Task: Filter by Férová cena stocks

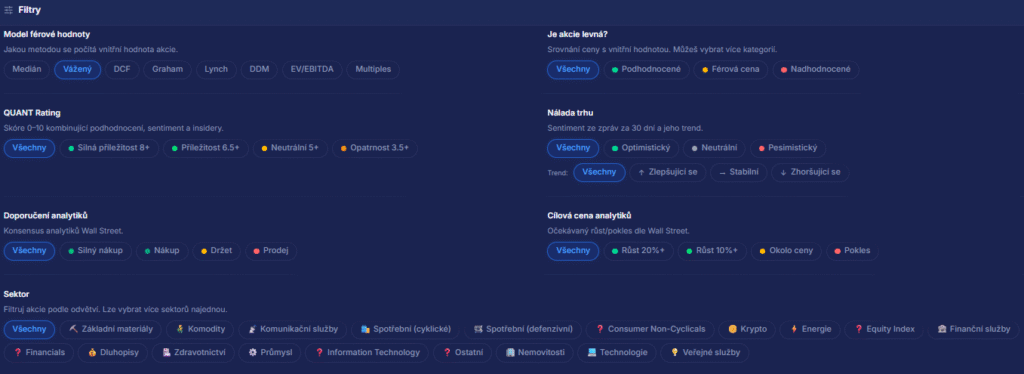Action: point(731,69)
